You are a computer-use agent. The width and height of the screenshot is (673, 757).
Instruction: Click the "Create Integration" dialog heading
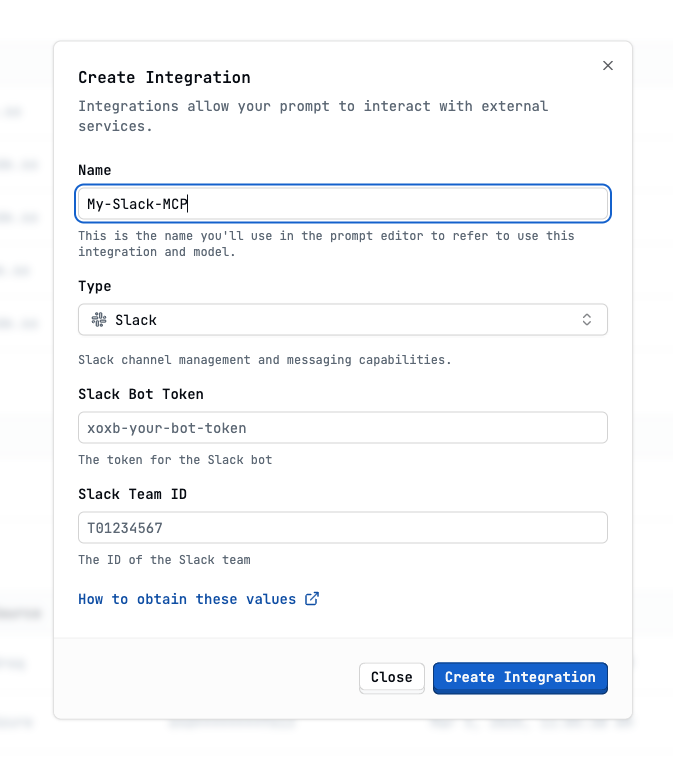pyautogui.click(x=164, y=77)
